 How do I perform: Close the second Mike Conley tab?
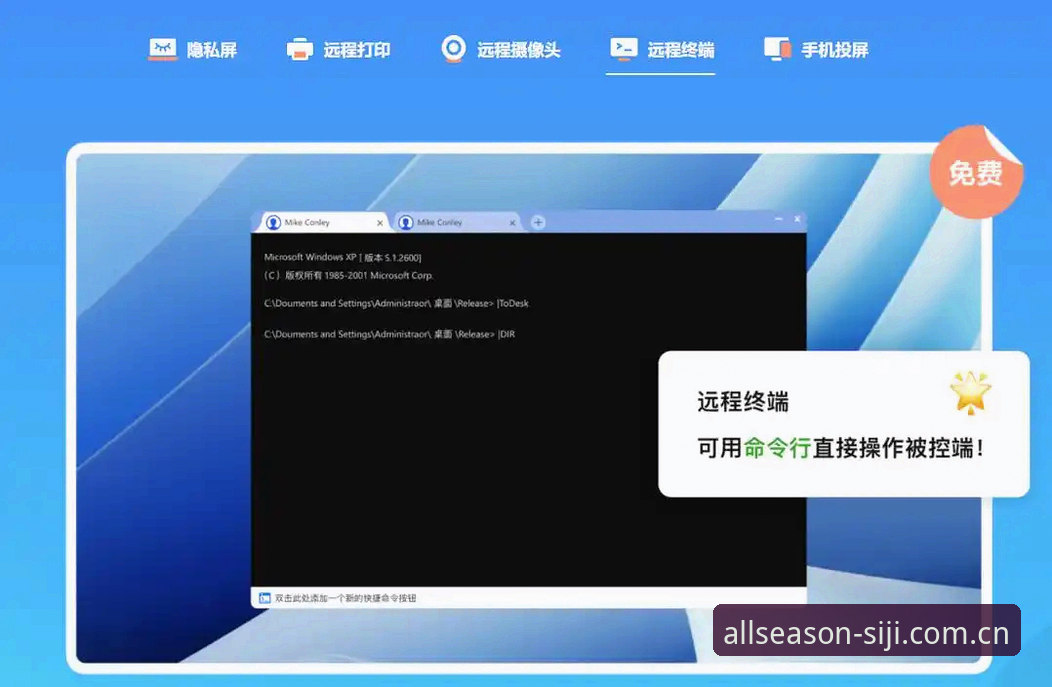coord(512,223)
